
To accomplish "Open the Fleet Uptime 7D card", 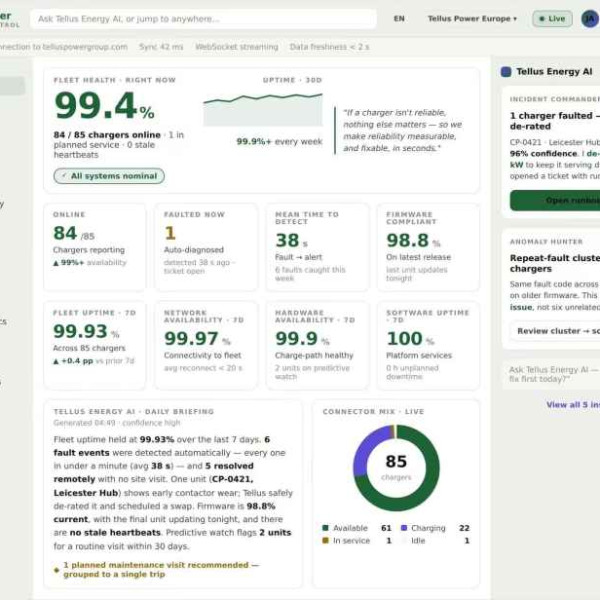I will [x=95, y=346].
